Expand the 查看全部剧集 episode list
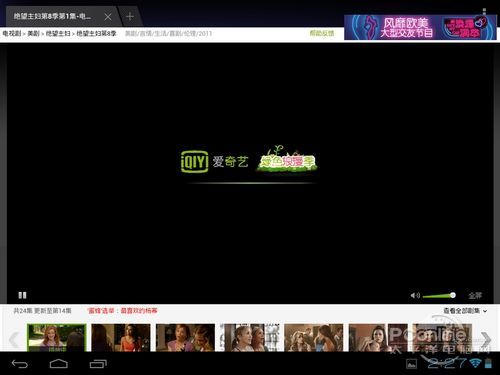The height and width of the screenshot is (375, 500). (465, 311)
